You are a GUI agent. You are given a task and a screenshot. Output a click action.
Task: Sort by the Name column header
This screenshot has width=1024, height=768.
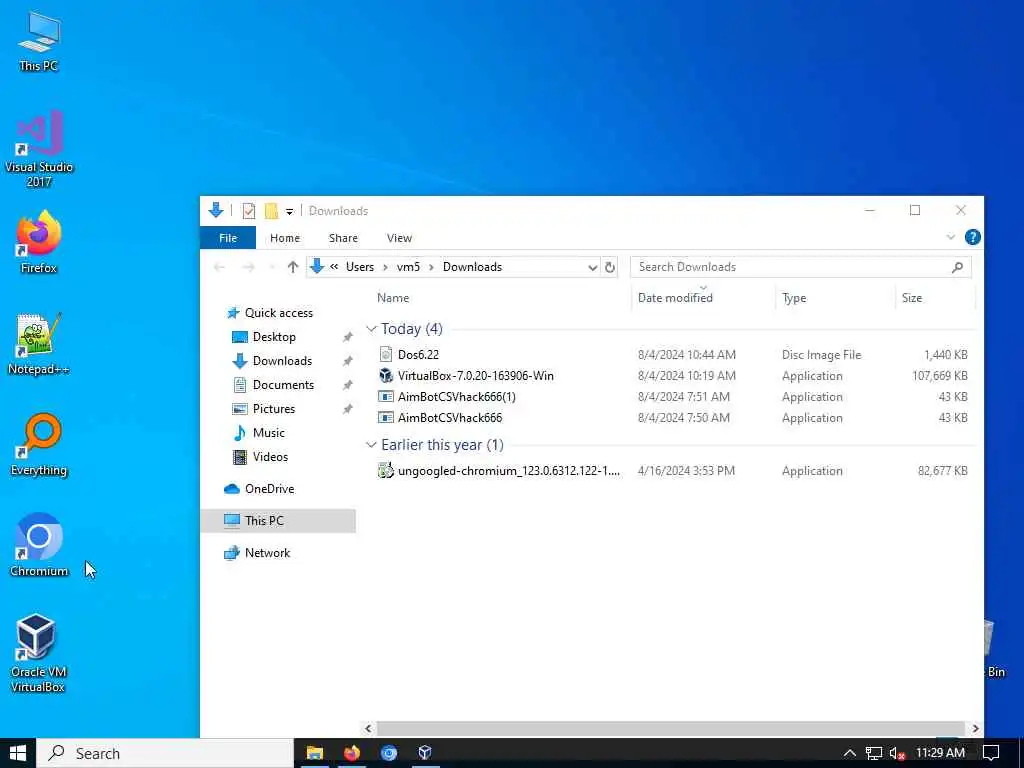coord(393,298)
